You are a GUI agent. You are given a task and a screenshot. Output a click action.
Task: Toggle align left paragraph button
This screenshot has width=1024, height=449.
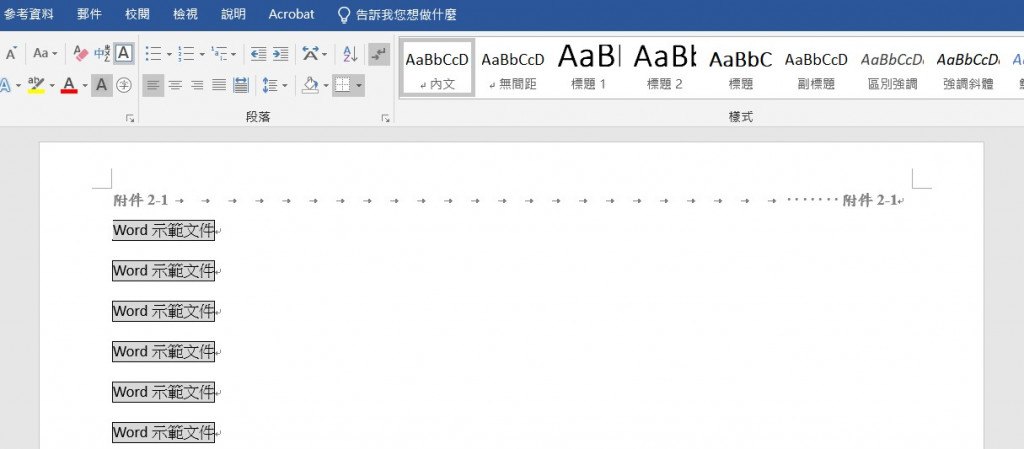click(153, 85)
